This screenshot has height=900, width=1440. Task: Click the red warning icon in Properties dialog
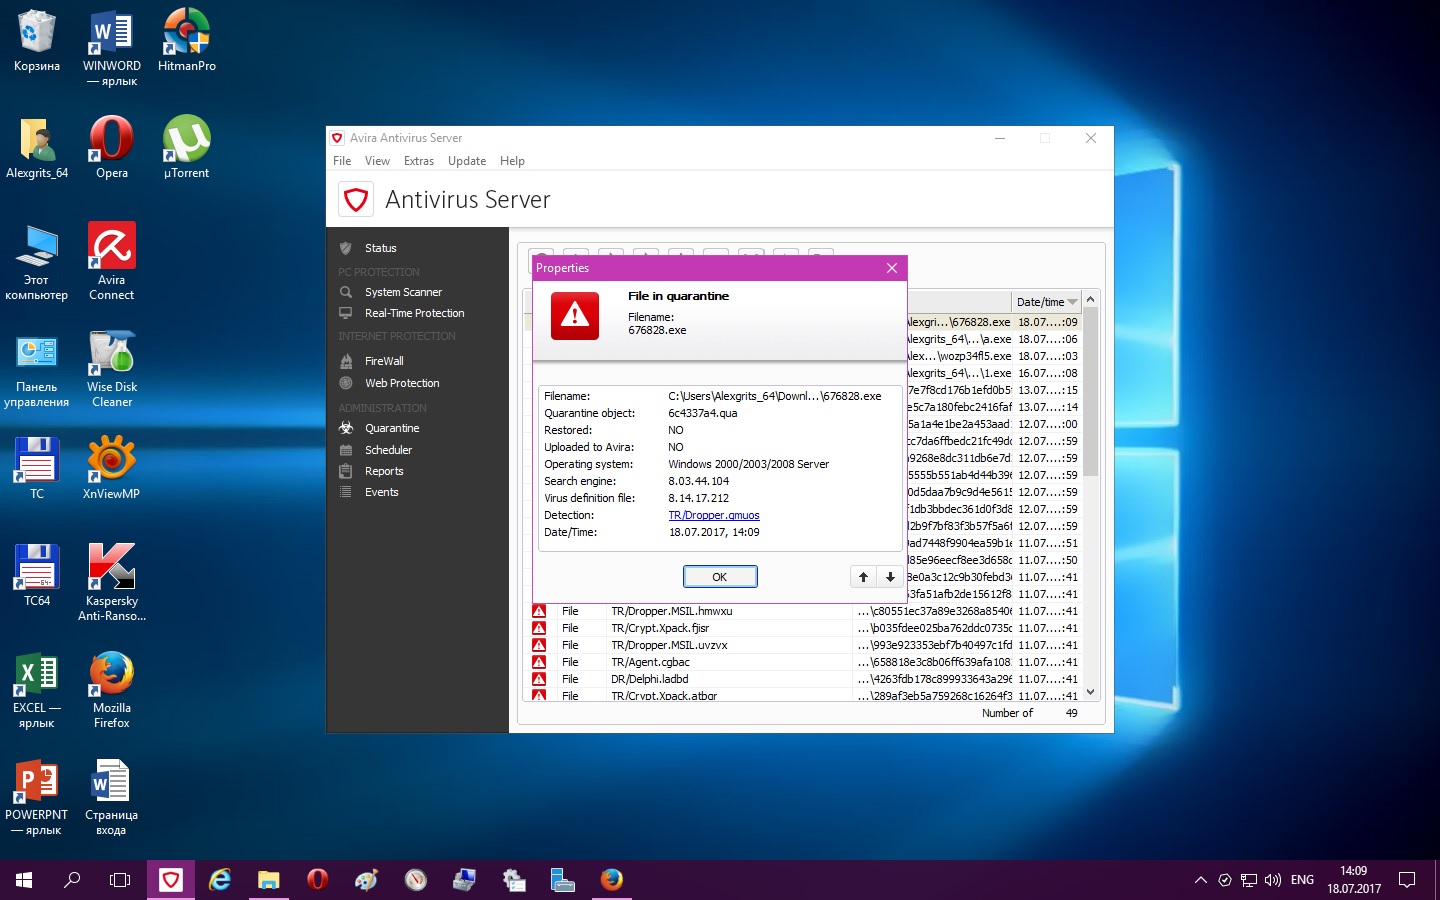(x=574, y=316)
